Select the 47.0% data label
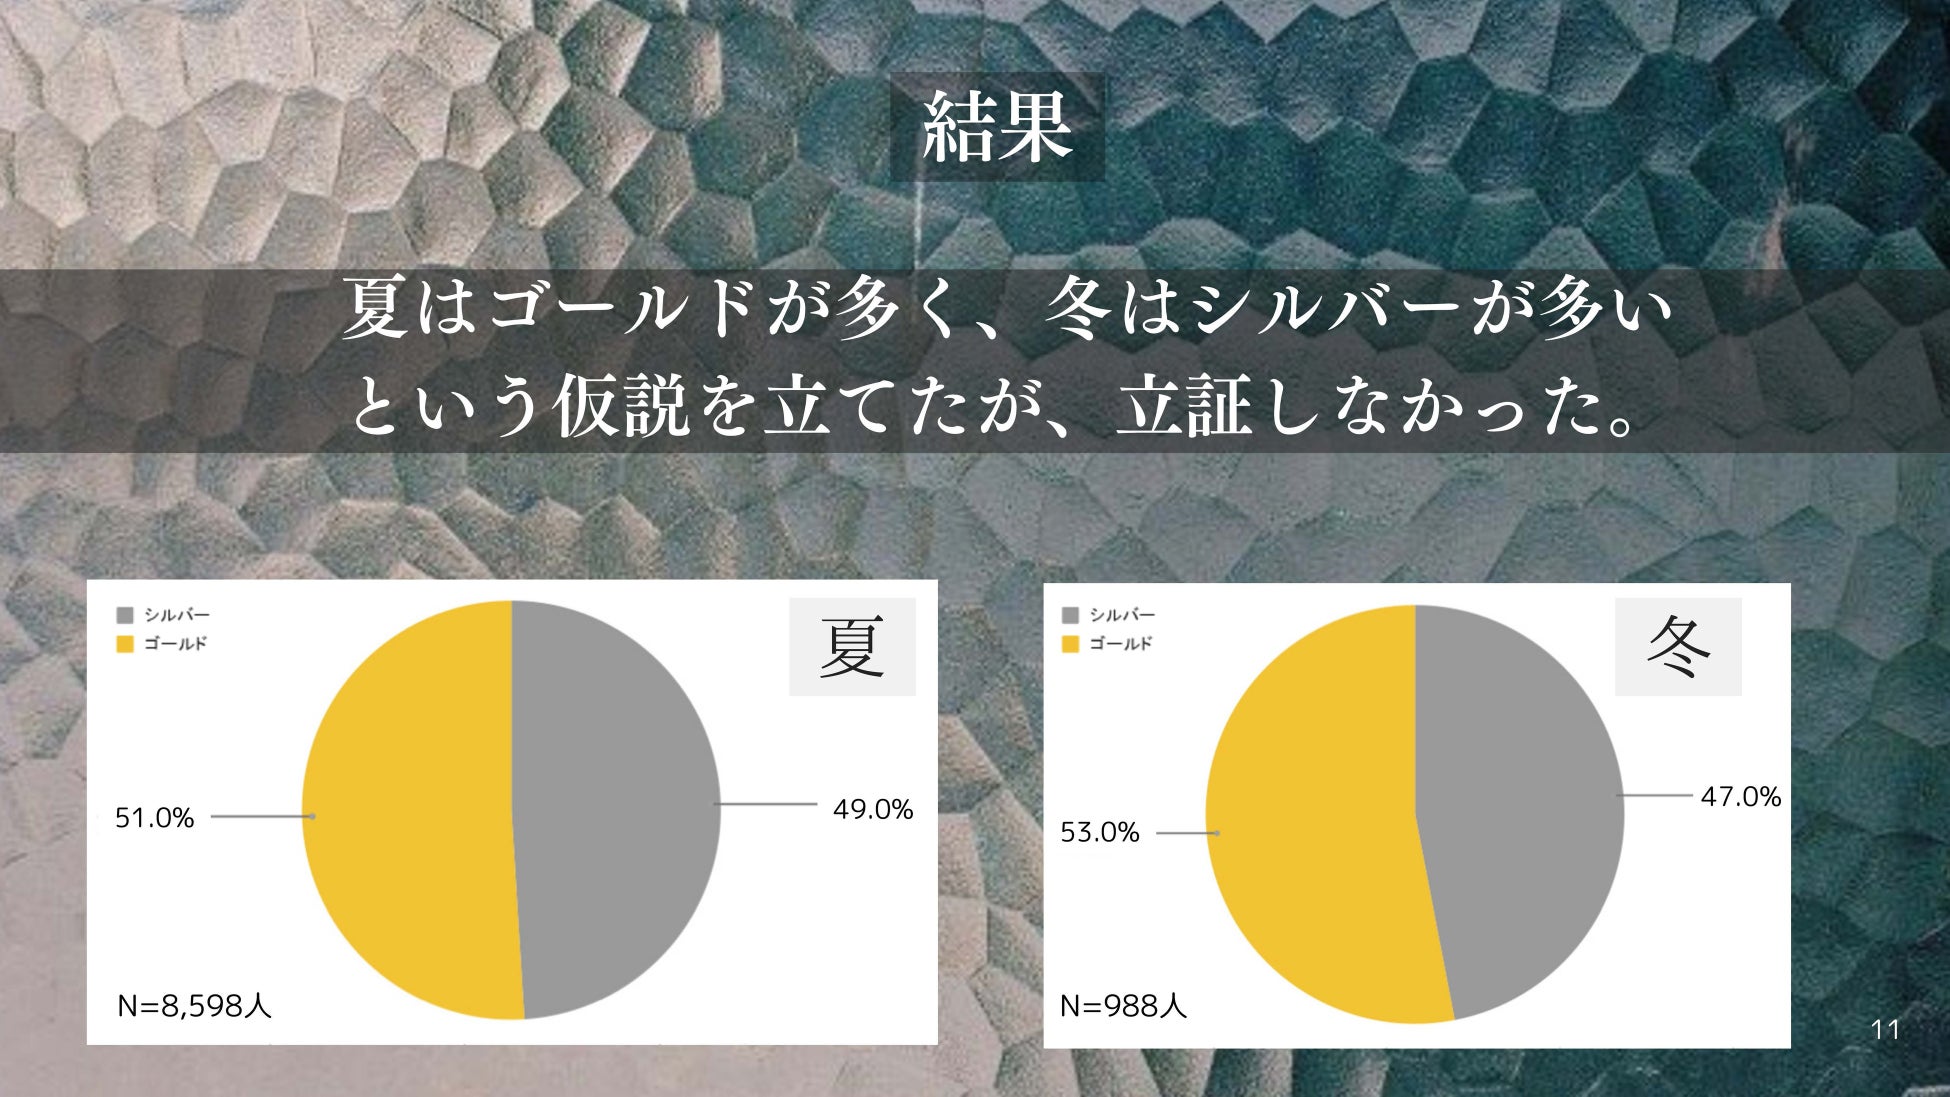This screenshot has height=1097, width=1950. click(x=1740, y=797)
